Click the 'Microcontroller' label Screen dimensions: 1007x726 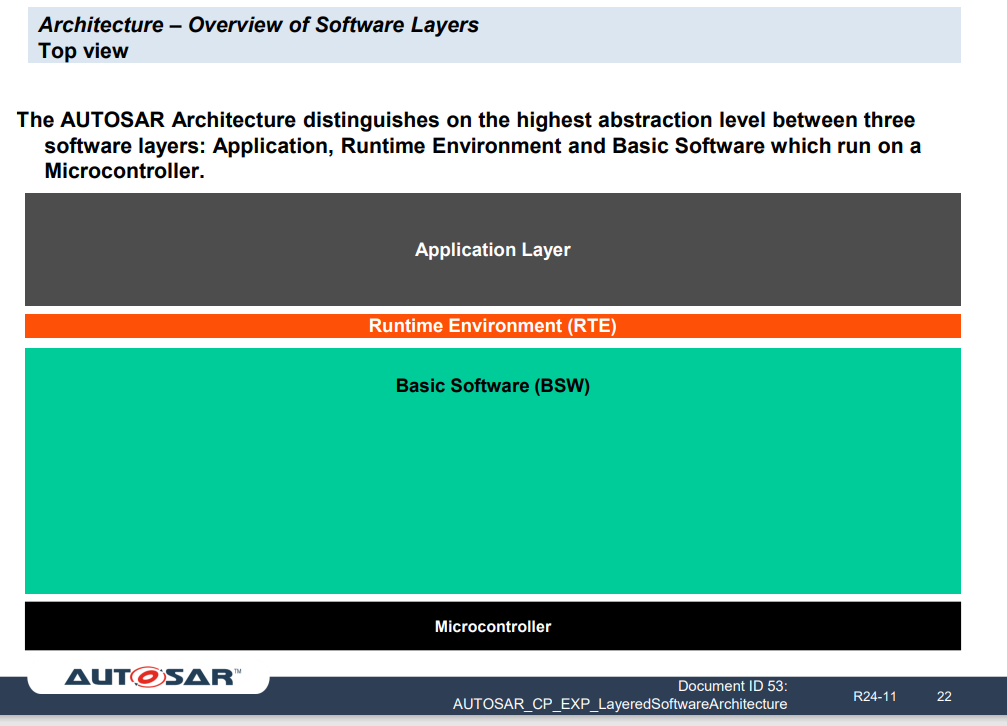493,626
